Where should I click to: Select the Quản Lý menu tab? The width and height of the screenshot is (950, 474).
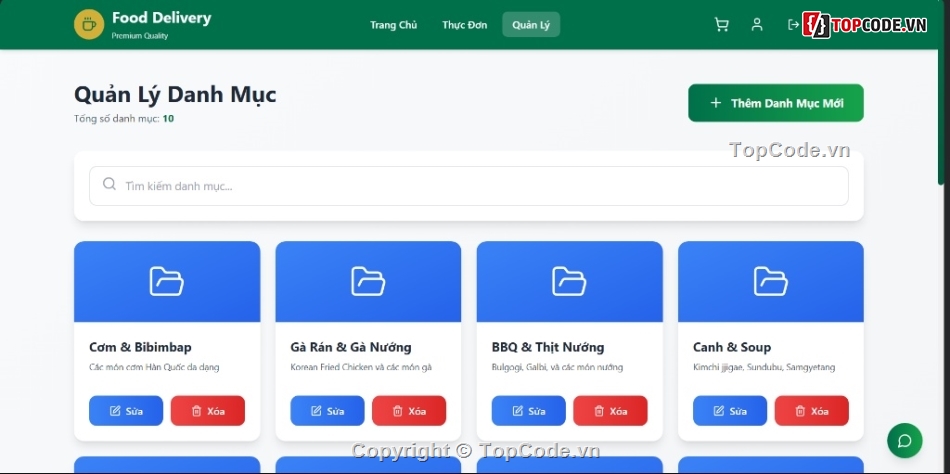(531, 25)
